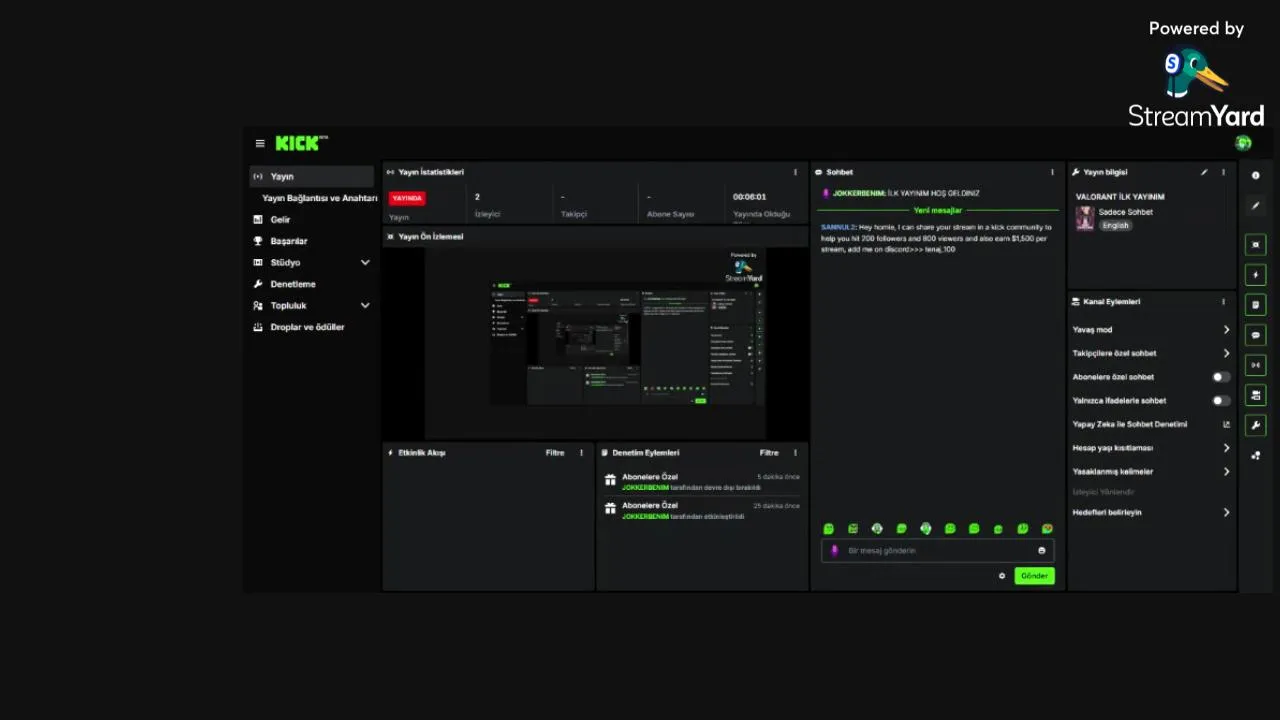Toggle the broadcast signal widget icon in the right rail

[x=1256, y=365]
